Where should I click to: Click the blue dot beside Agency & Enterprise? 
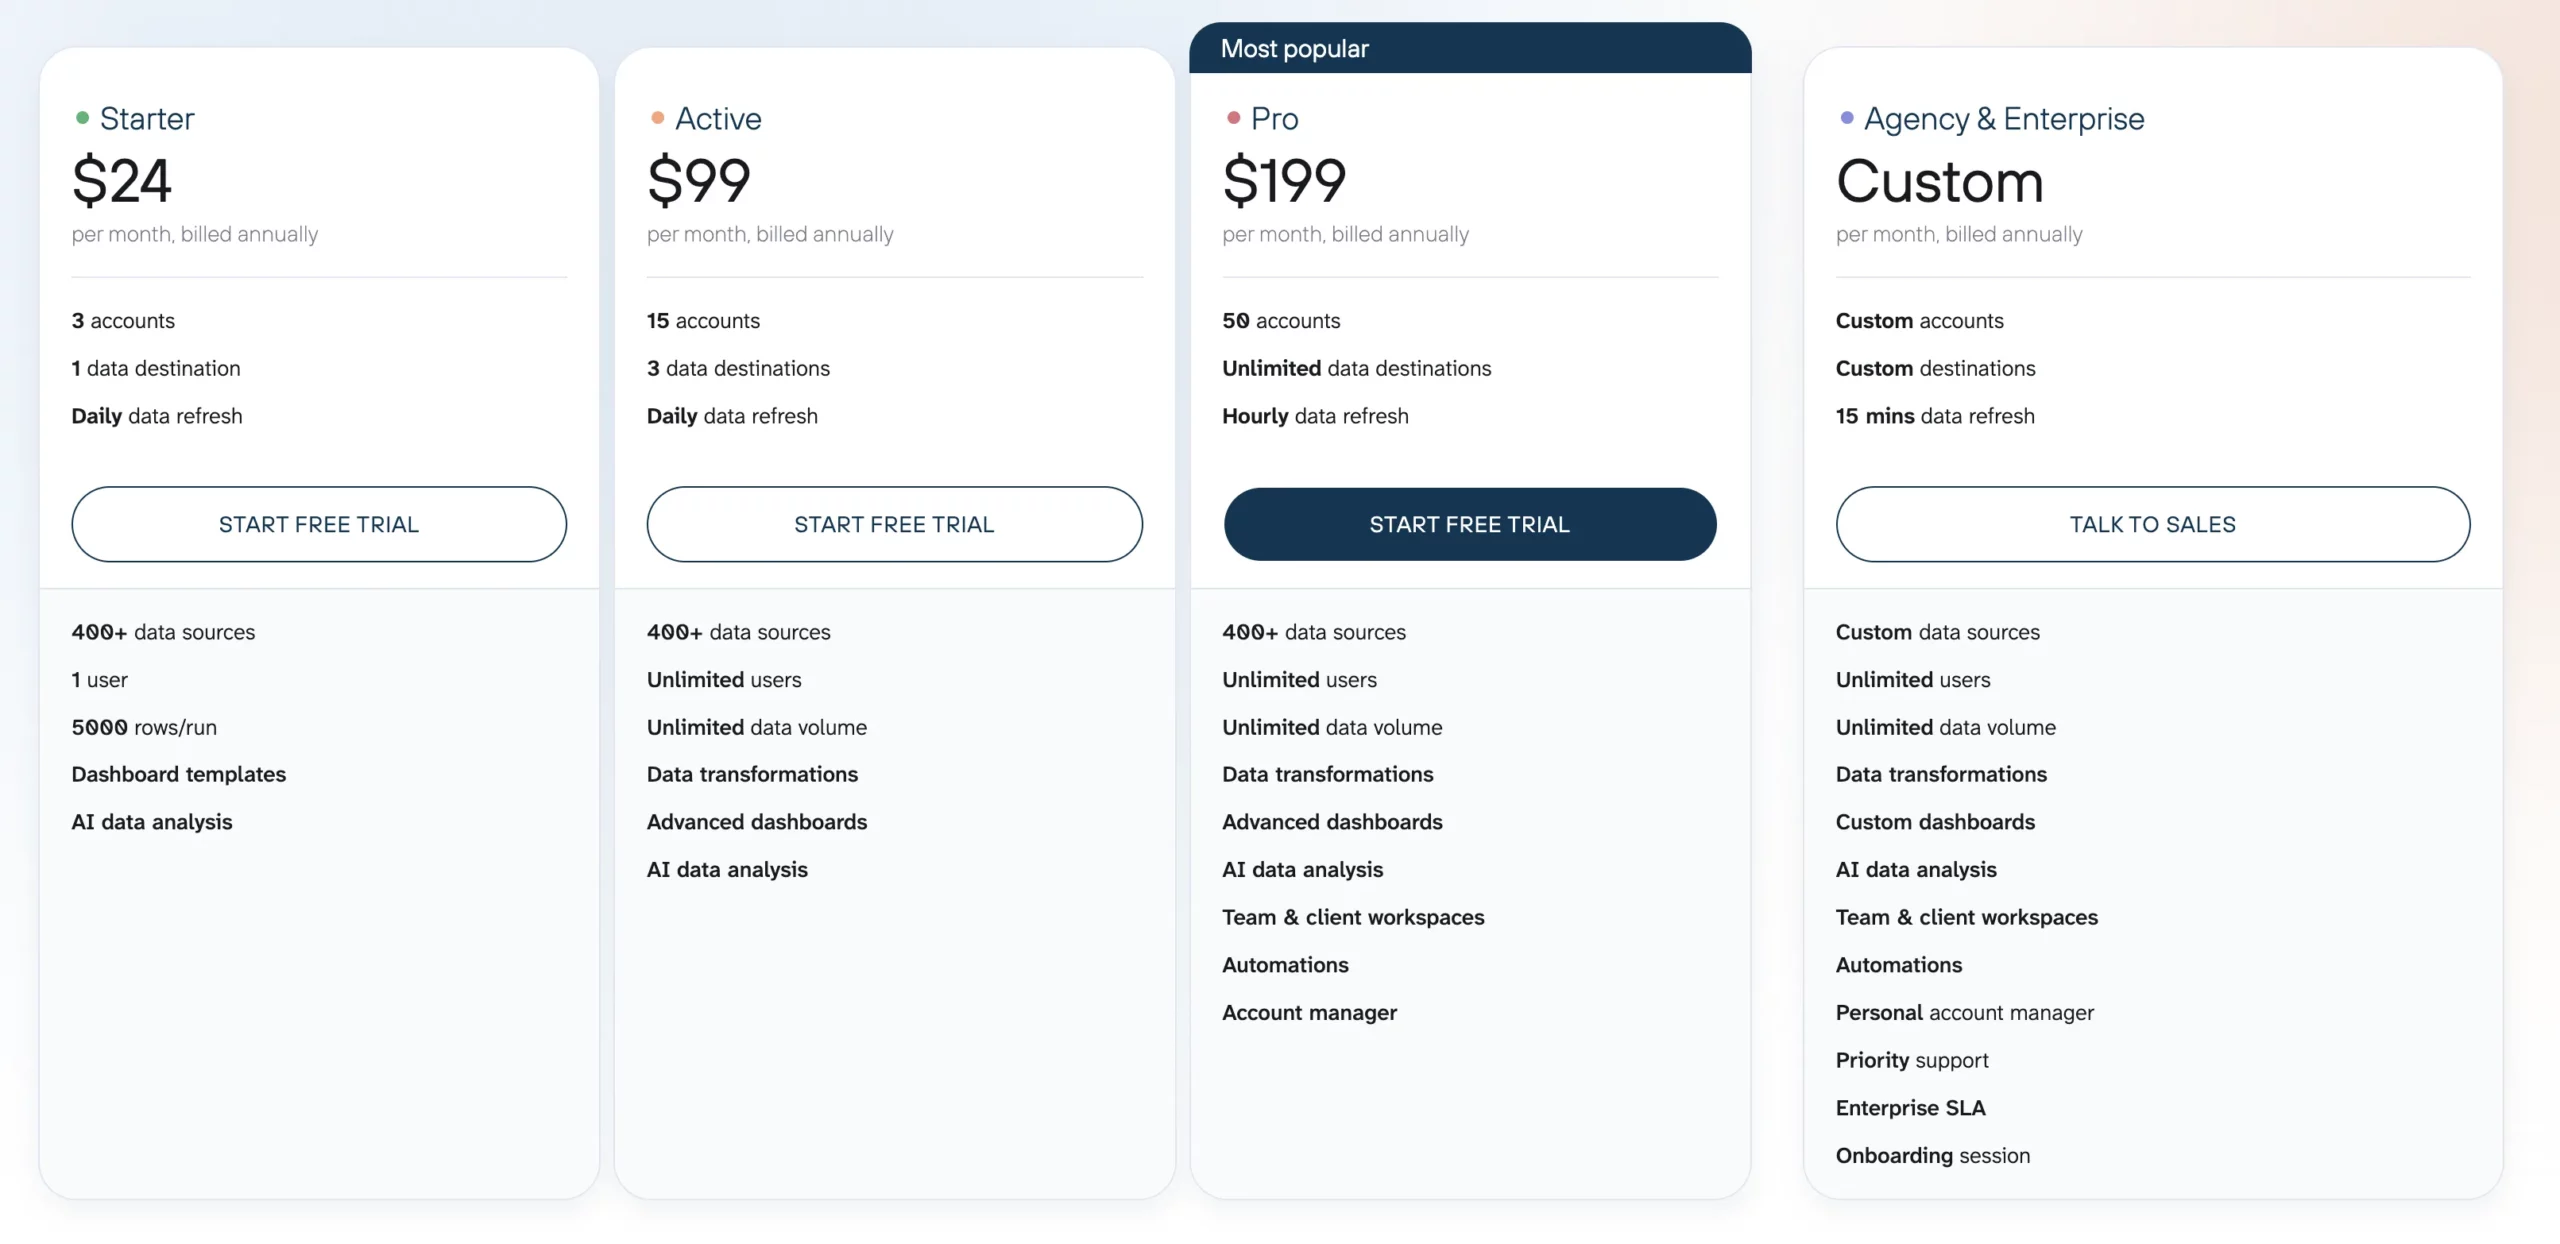pyautogui.click(x=1846, y=117)
